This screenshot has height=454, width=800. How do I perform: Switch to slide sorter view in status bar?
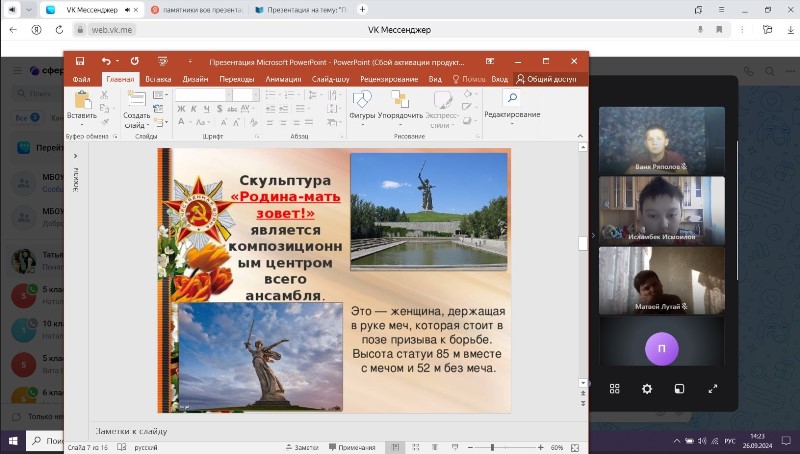tap(415, 447)
